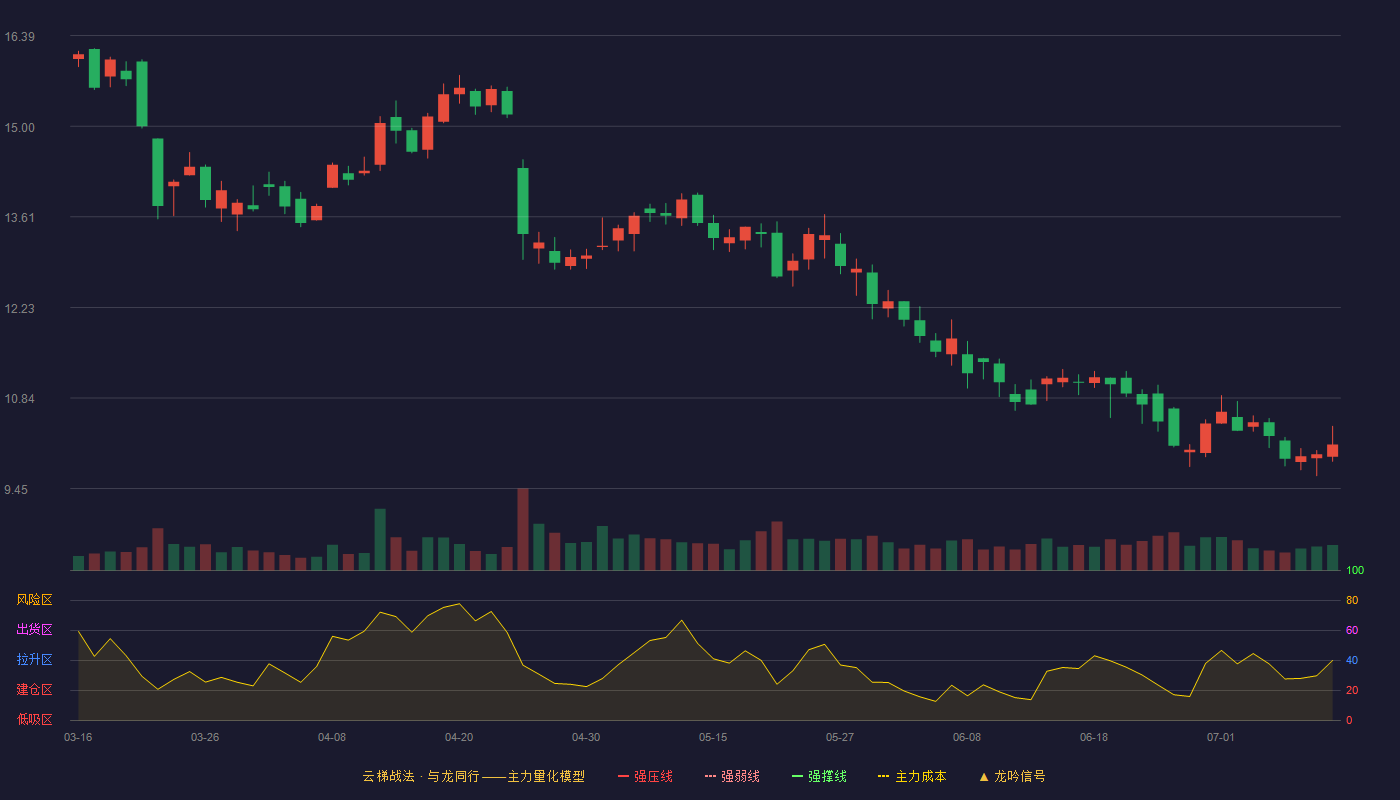Click the 03-16 date label
Screen dimensions: 1400x800
click(x=78, y=737)
